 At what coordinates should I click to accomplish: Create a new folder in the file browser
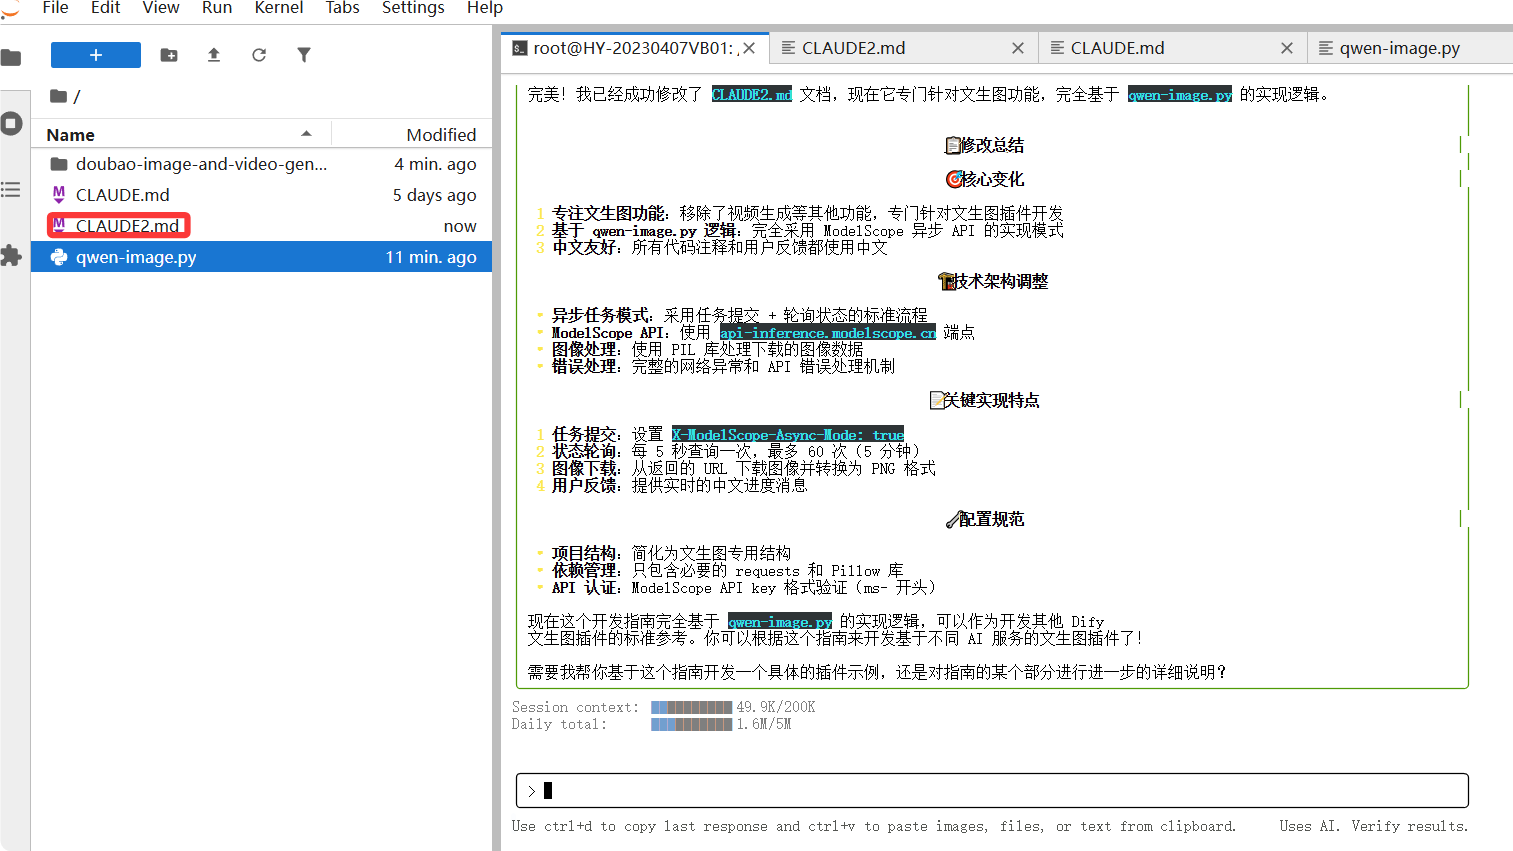tap(168, 56)
